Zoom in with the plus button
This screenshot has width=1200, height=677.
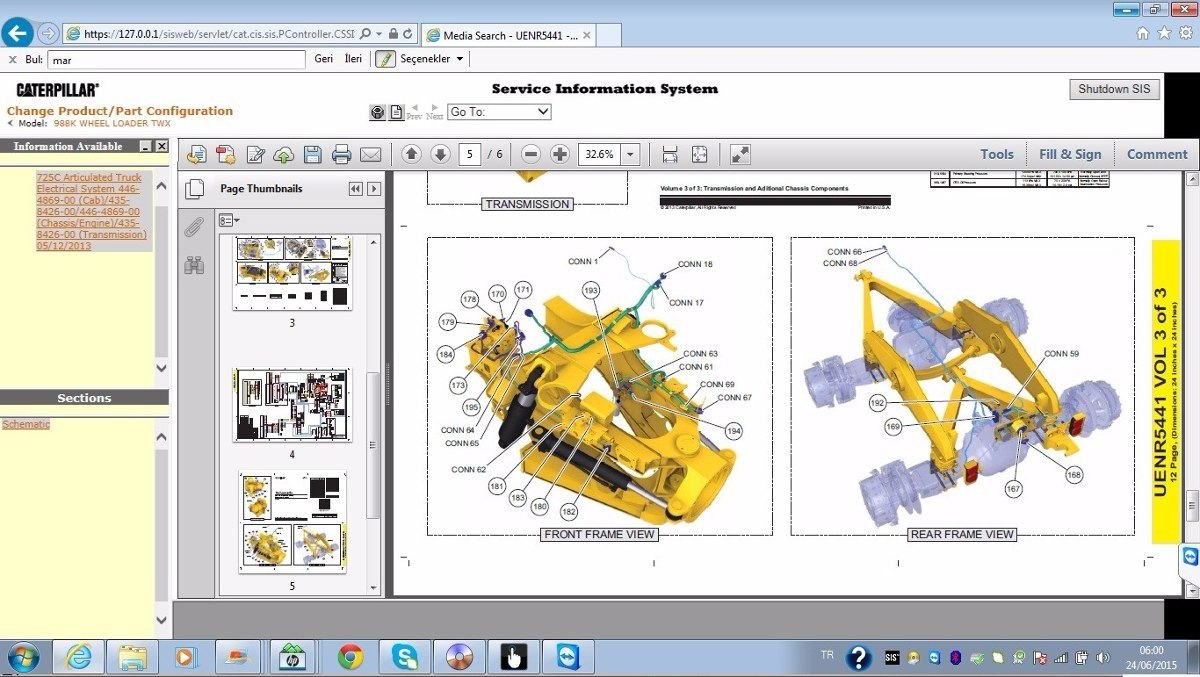(560, 154)
